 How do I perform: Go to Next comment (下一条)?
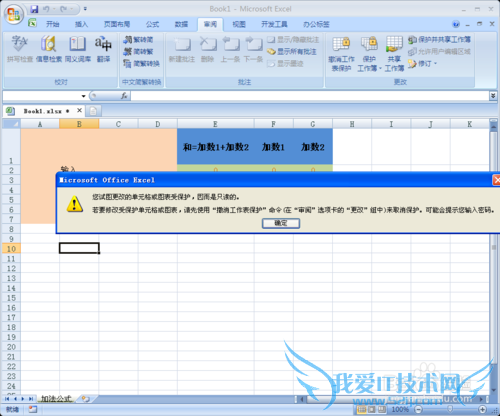coord(253,49)
